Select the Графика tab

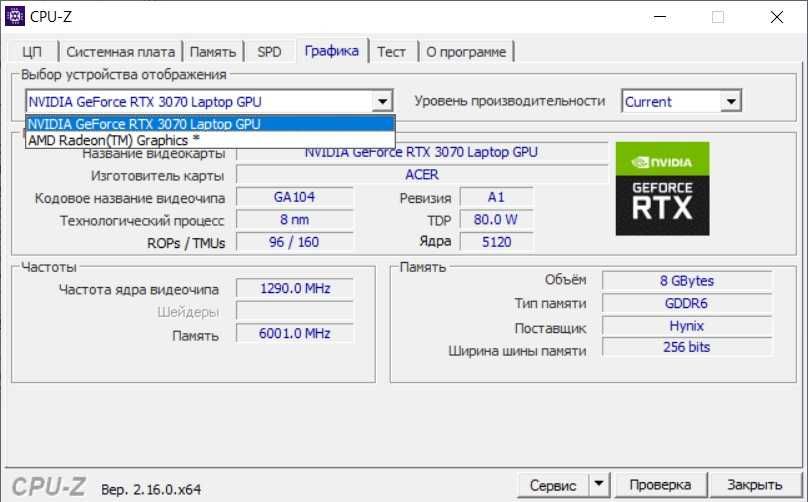331,51
